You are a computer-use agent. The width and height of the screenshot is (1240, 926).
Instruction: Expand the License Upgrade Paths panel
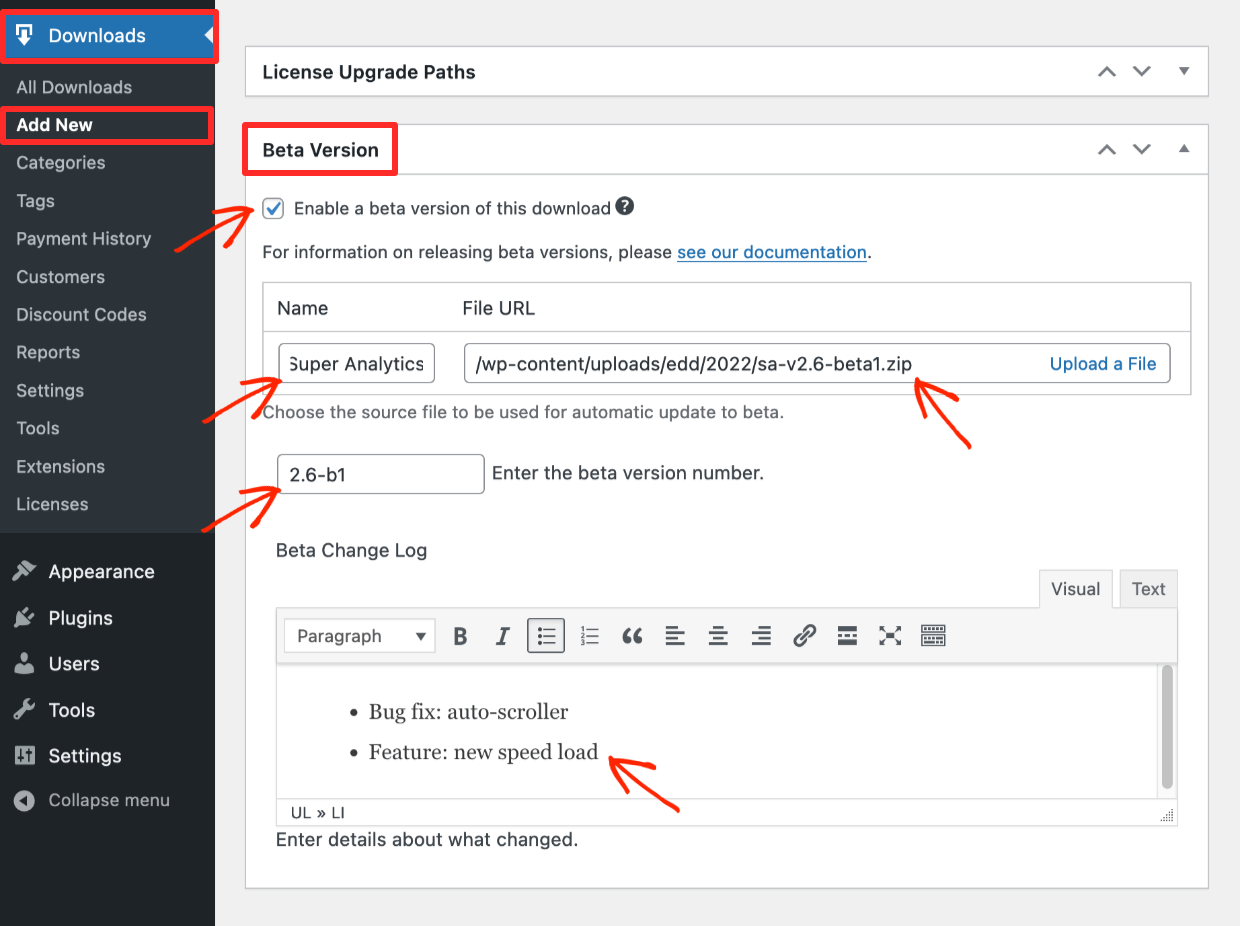pos(1184,71)
